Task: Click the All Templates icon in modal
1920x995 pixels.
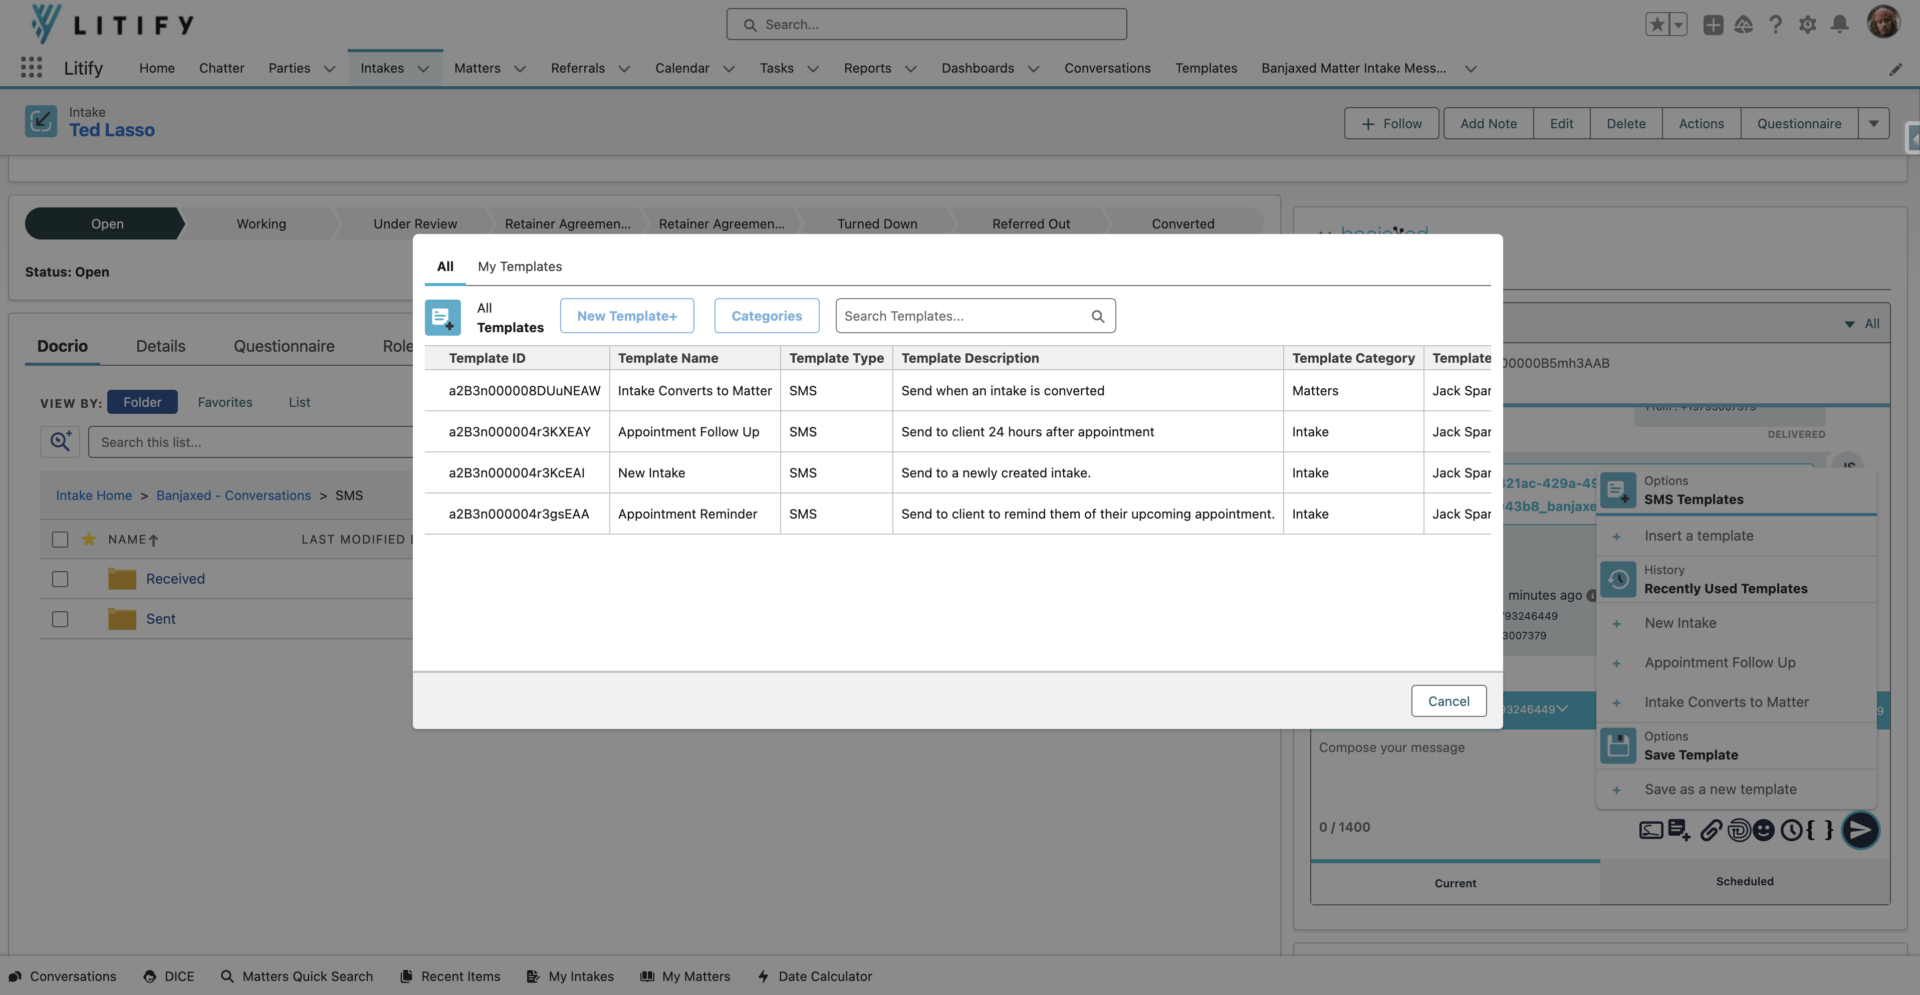Action: 443,317
